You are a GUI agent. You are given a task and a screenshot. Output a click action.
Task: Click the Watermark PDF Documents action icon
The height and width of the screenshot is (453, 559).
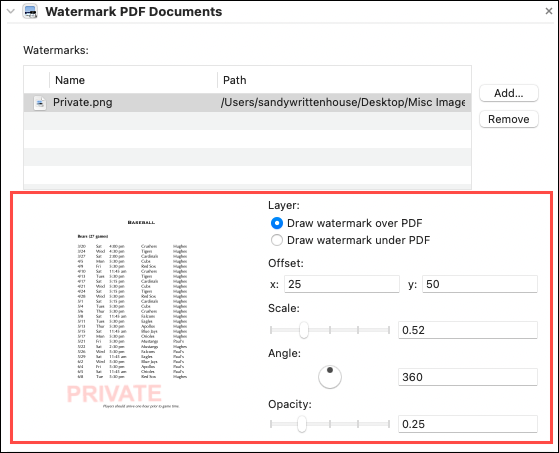[x=30, y=11]
